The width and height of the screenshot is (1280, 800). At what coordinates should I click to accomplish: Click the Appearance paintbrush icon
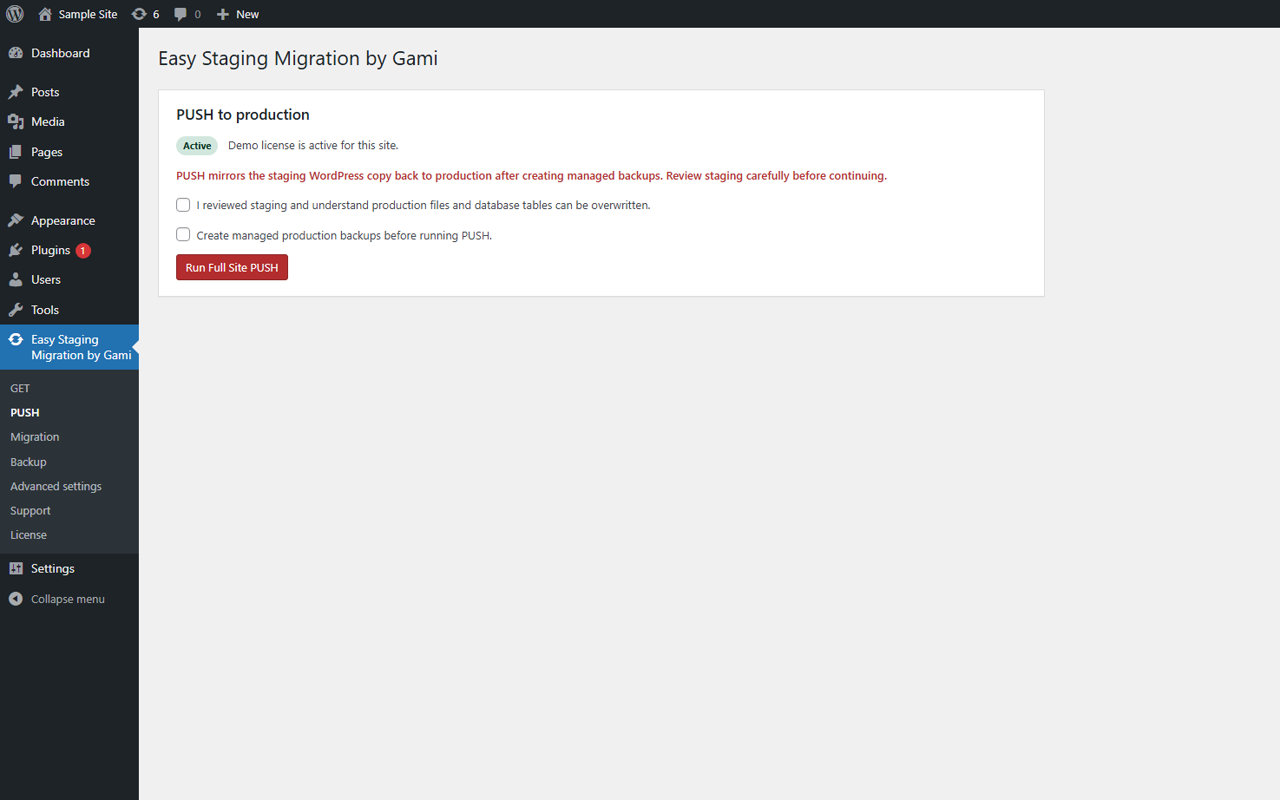16,220
